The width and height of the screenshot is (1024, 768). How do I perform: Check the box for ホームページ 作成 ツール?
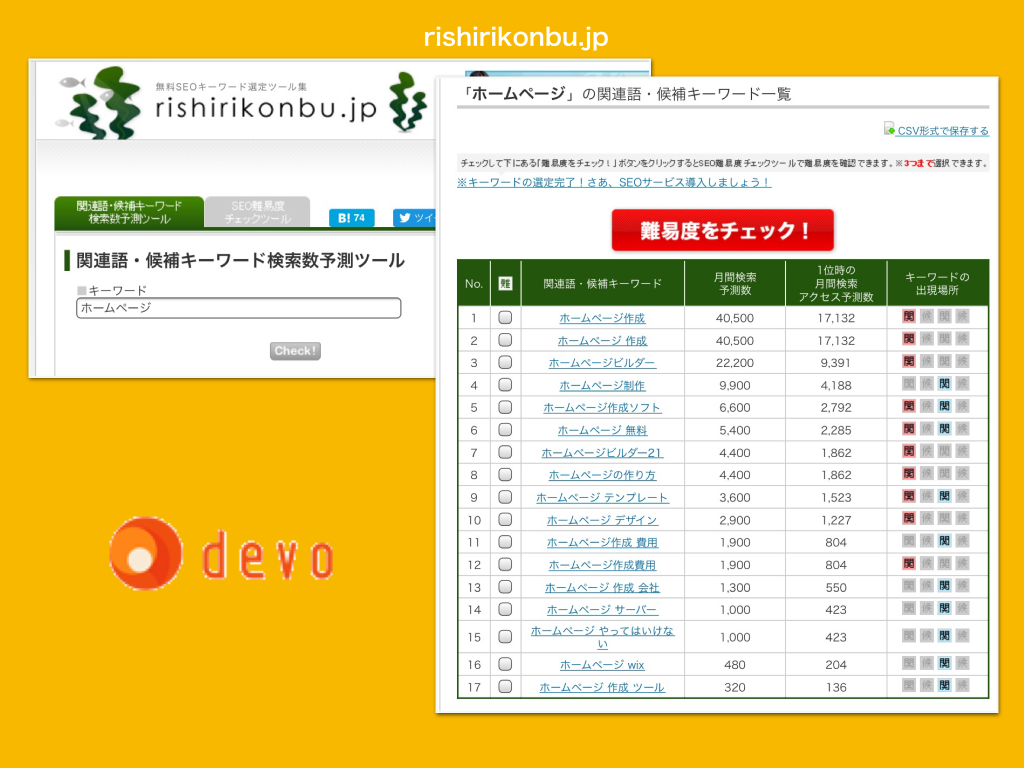[x=505, y=686]
